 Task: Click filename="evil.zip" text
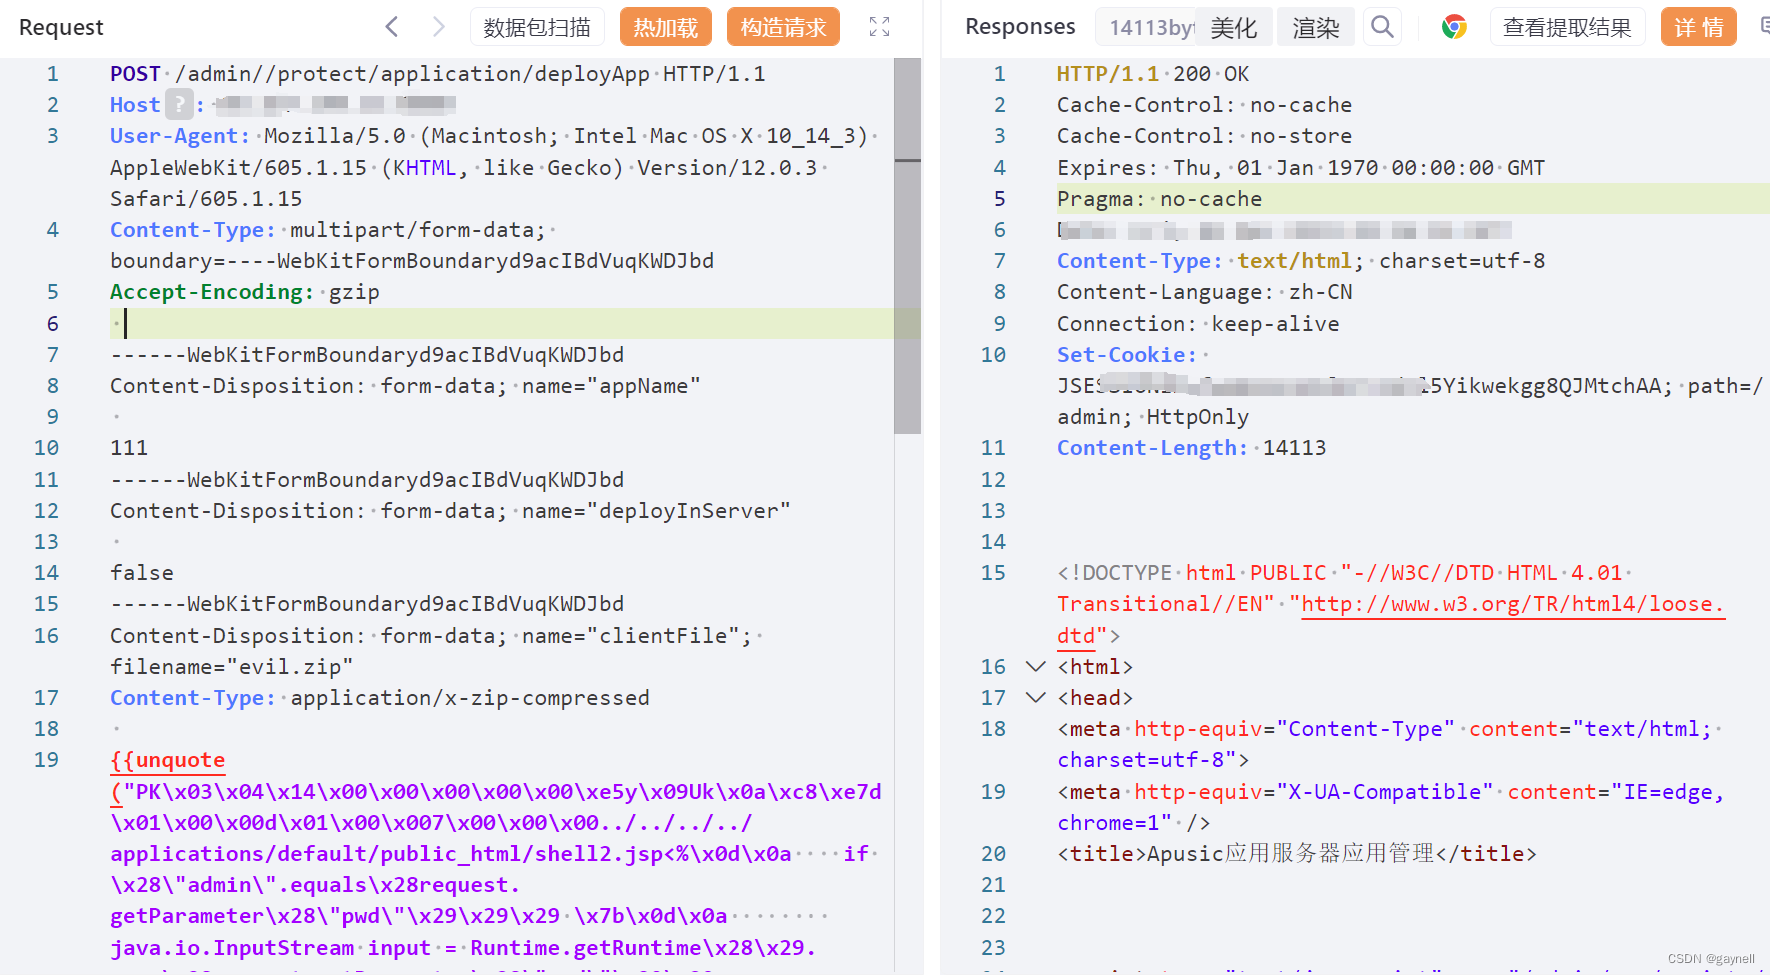(231, 666)
